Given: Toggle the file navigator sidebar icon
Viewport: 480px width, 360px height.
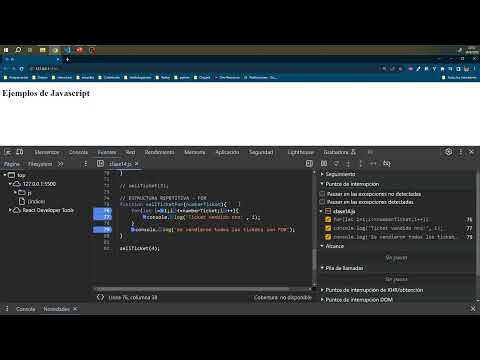Looking at the screenshot, I should click(100, 163).
